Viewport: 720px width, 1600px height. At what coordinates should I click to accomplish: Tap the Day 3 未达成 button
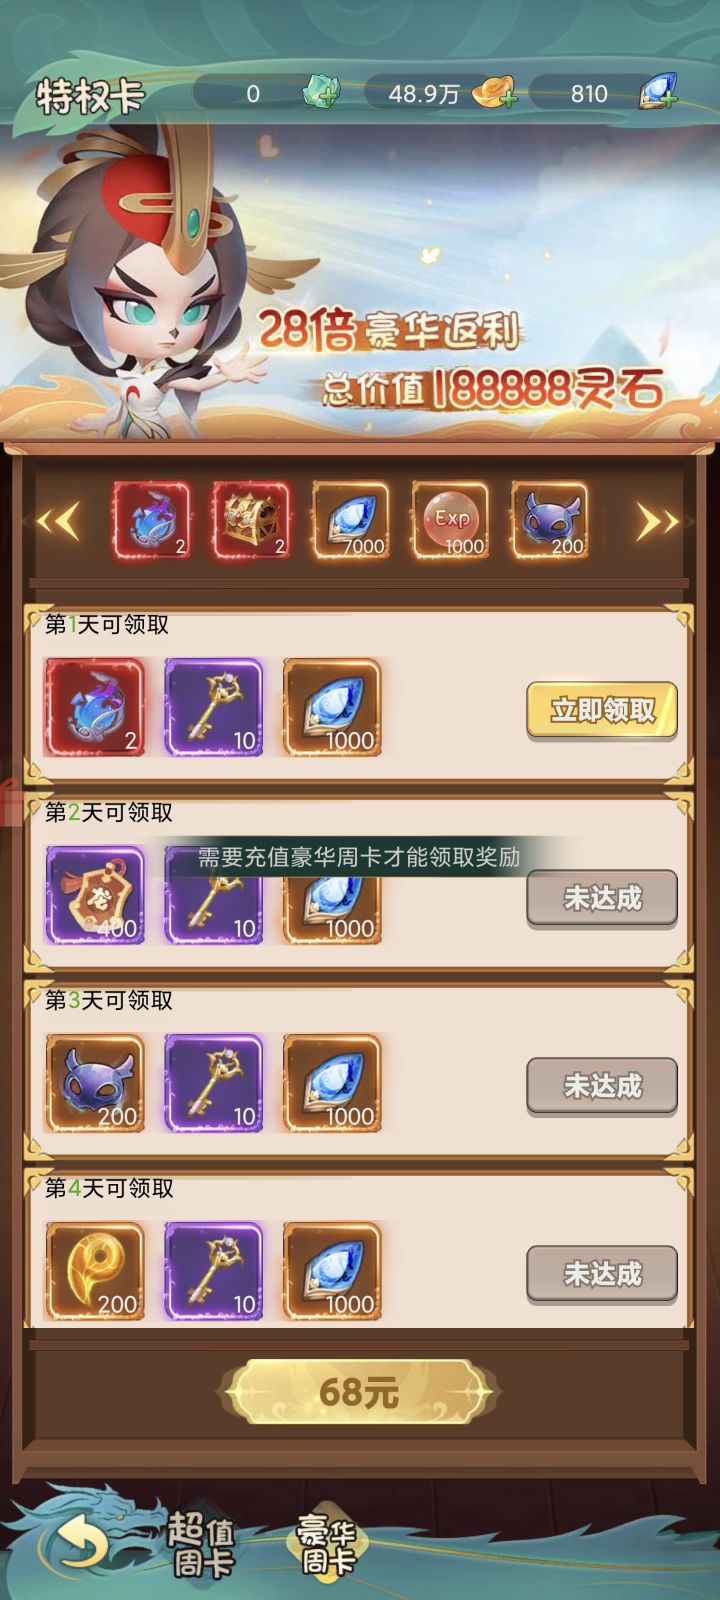coord(602,1086)
